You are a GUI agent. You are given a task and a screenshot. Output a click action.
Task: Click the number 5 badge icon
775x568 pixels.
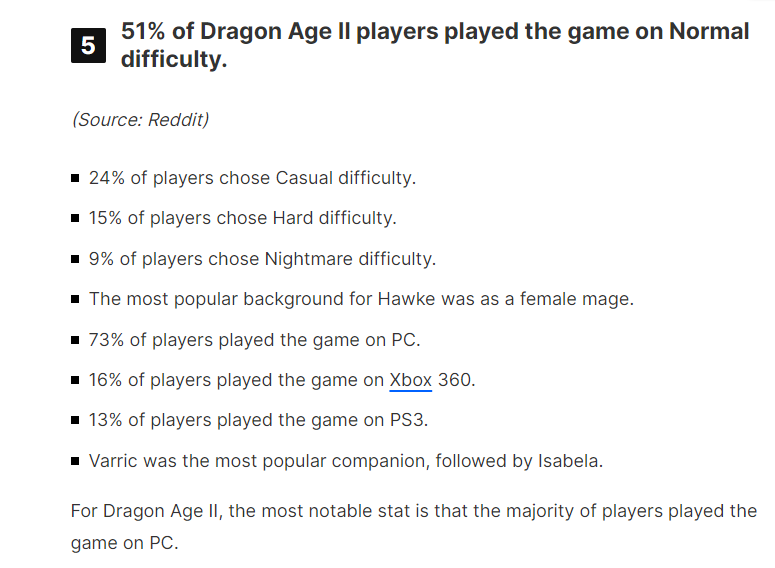pos(88,46)
